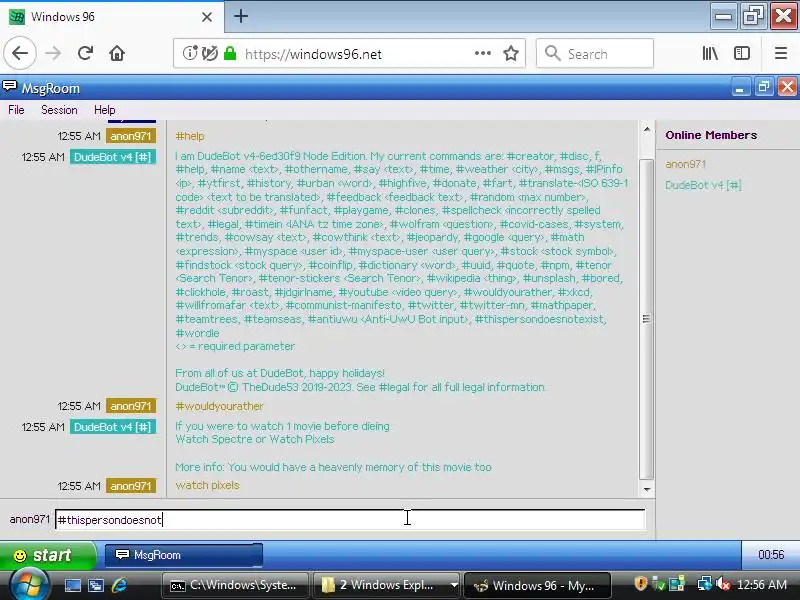This screenshot has width=800, height=600.
Task: Switch to Windows 96 - My... taskbar button
Action: coord(538,585)
